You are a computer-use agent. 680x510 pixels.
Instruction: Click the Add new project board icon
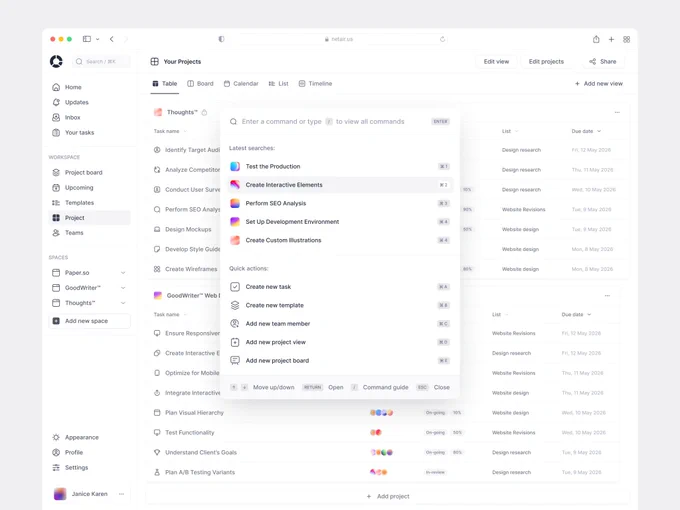point(235,360)
